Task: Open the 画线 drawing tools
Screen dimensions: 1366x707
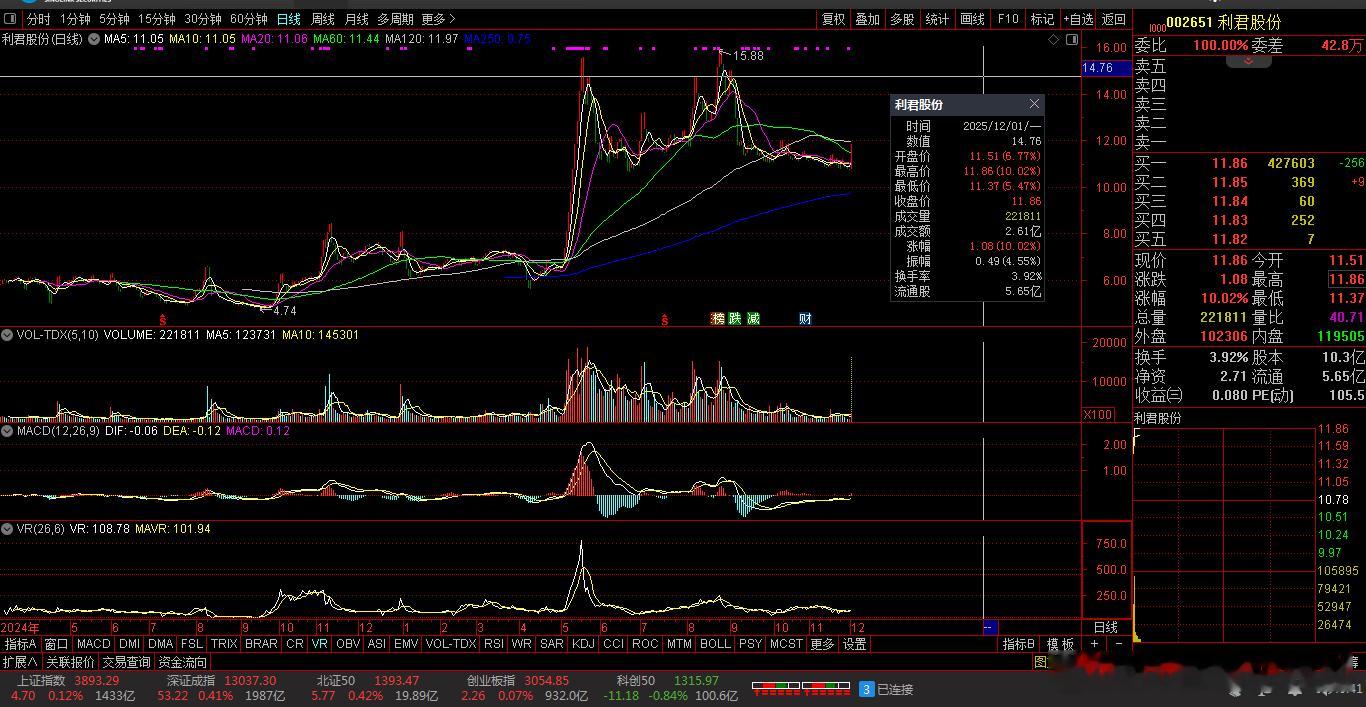Action: pyautogui.click(x=972, y=19)
